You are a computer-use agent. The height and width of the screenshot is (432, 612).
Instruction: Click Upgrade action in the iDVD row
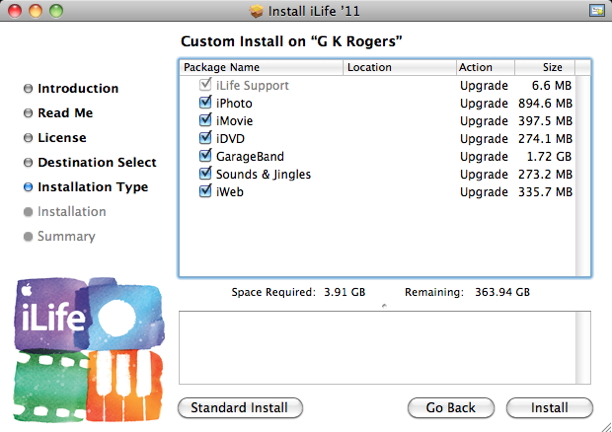coord(484,139)
